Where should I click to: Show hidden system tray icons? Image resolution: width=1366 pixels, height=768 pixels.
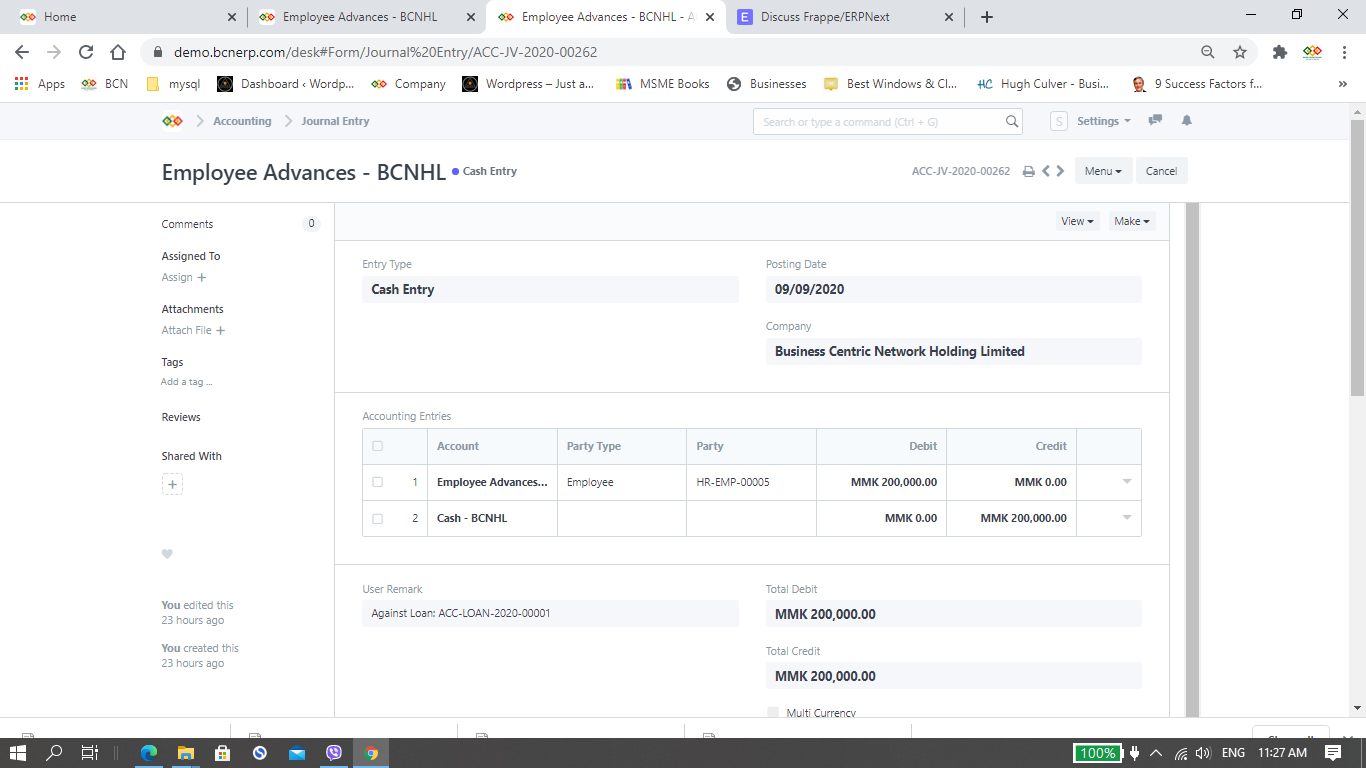pyautogui.click(x=1156, y=753)
